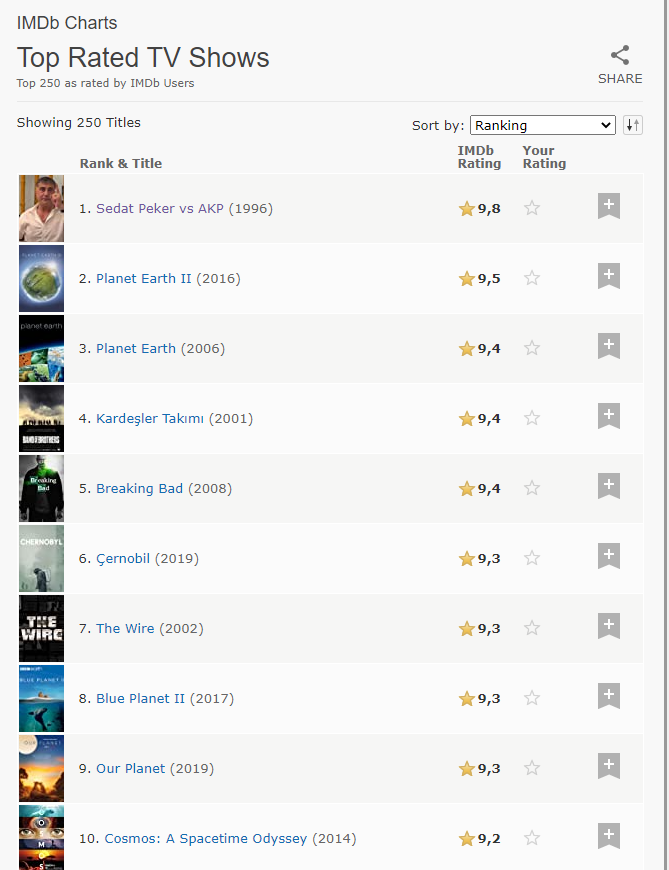
Task: Click the Planet Earth II poster thumbnail
Action: click(x=42, y=279)
